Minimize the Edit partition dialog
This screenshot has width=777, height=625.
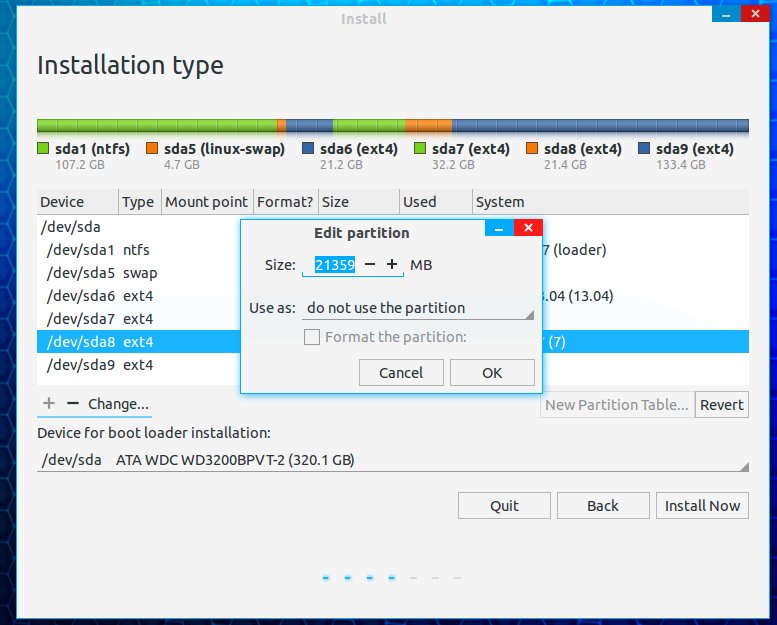tap(499, 228)
